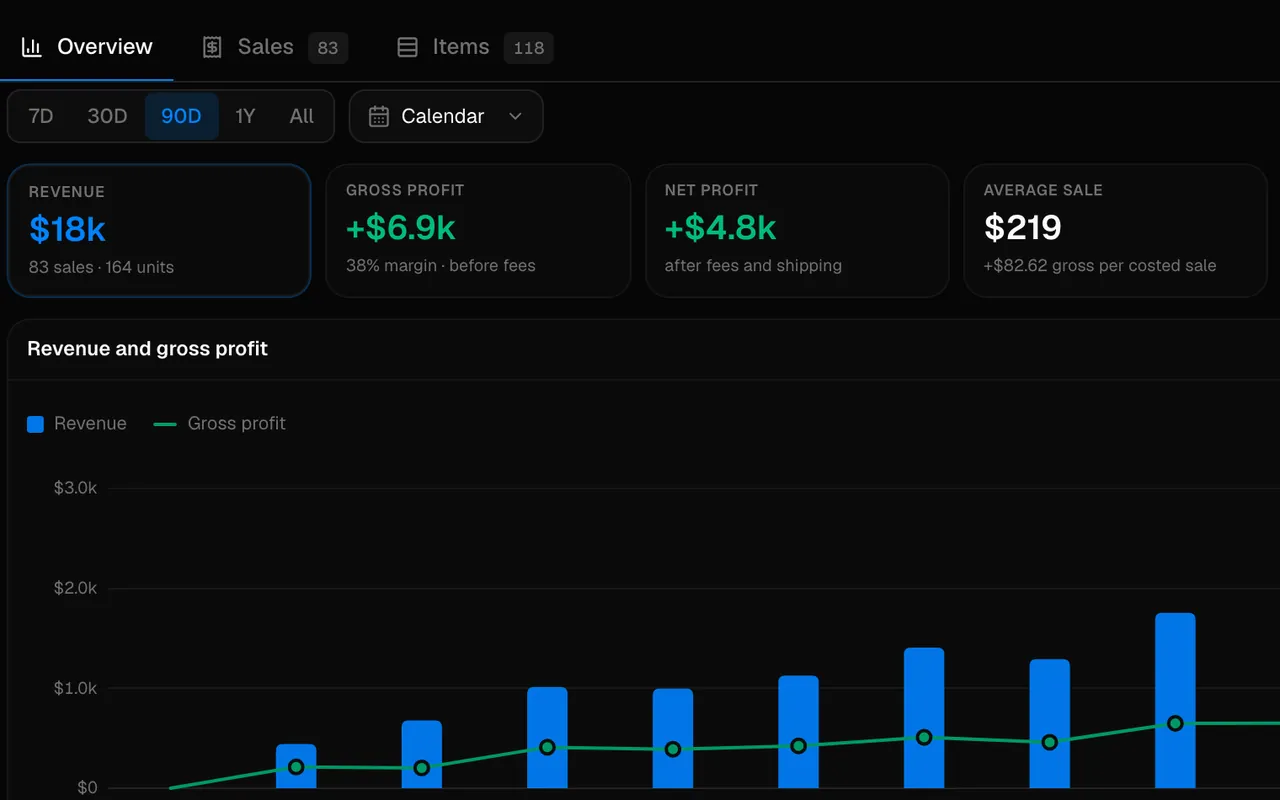The image size is (1280, 800).
Task: Click the 'Revenue and gross profit' heading
Action: tap(147, 349)
